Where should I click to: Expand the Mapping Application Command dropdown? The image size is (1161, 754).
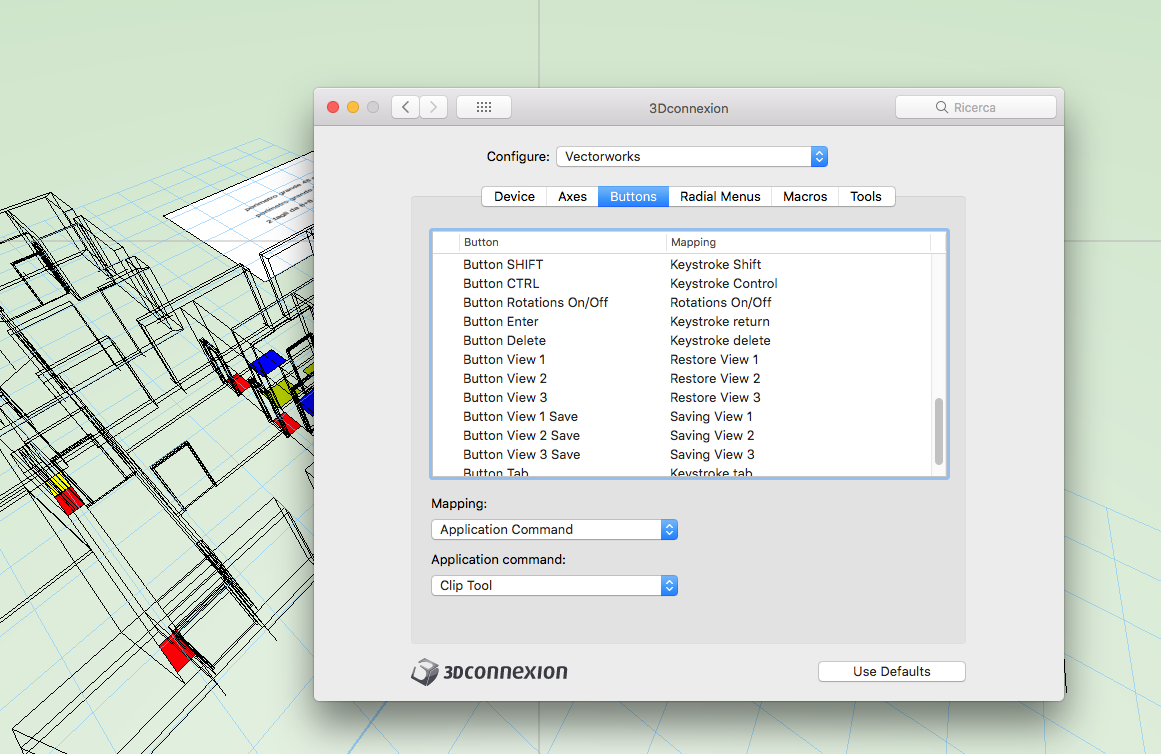554,529
